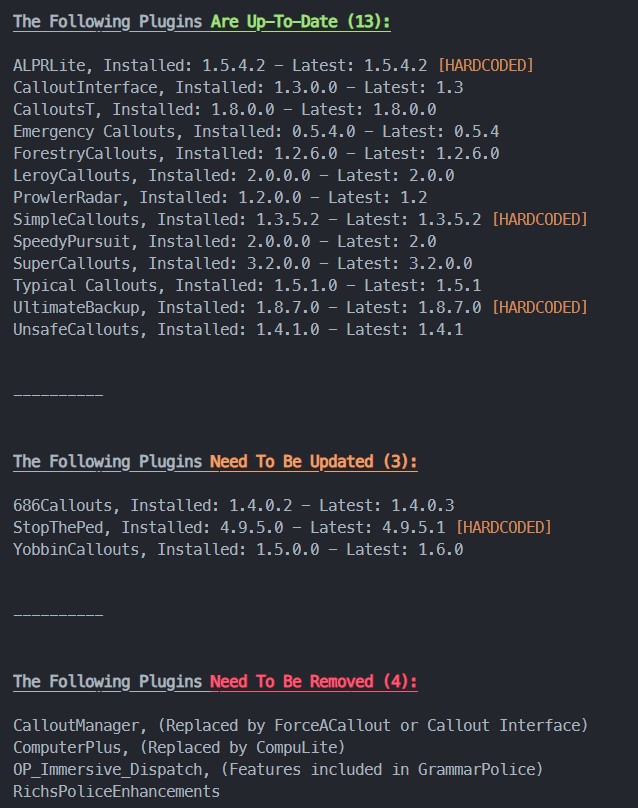The width and height of the screenshot is (638, 808).
Task: Click the HARDCODED tag beside ALPRLite
Action: [486, 65]
